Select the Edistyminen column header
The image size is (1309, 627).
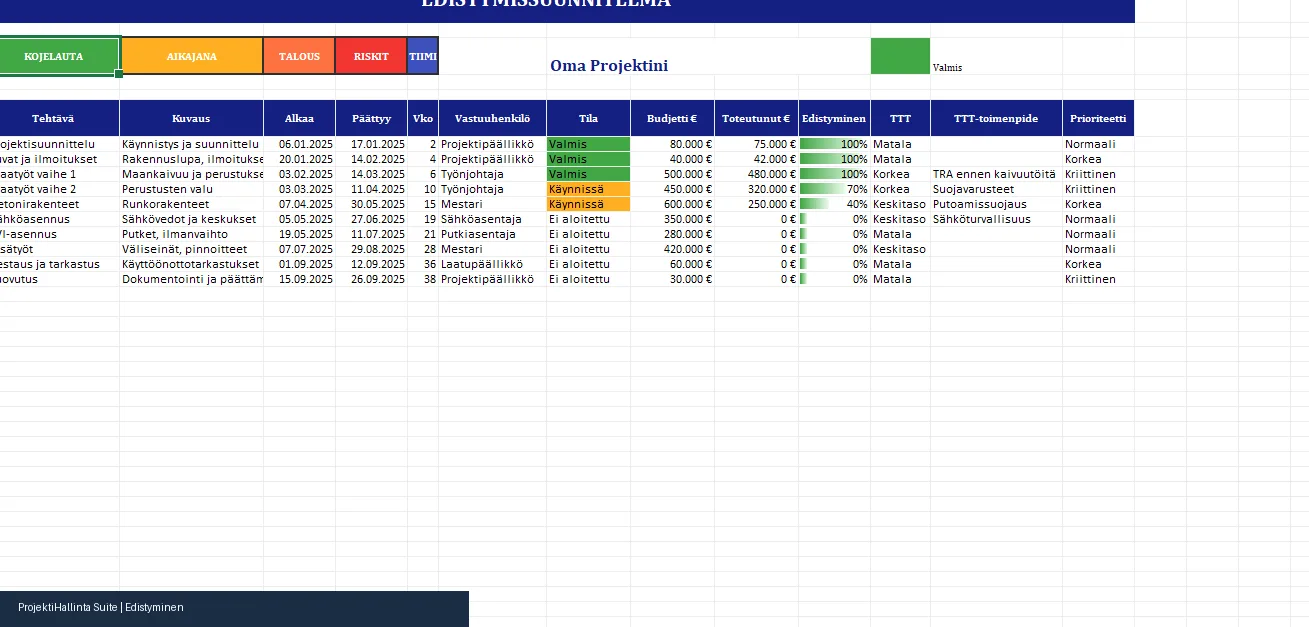(834, 118)
